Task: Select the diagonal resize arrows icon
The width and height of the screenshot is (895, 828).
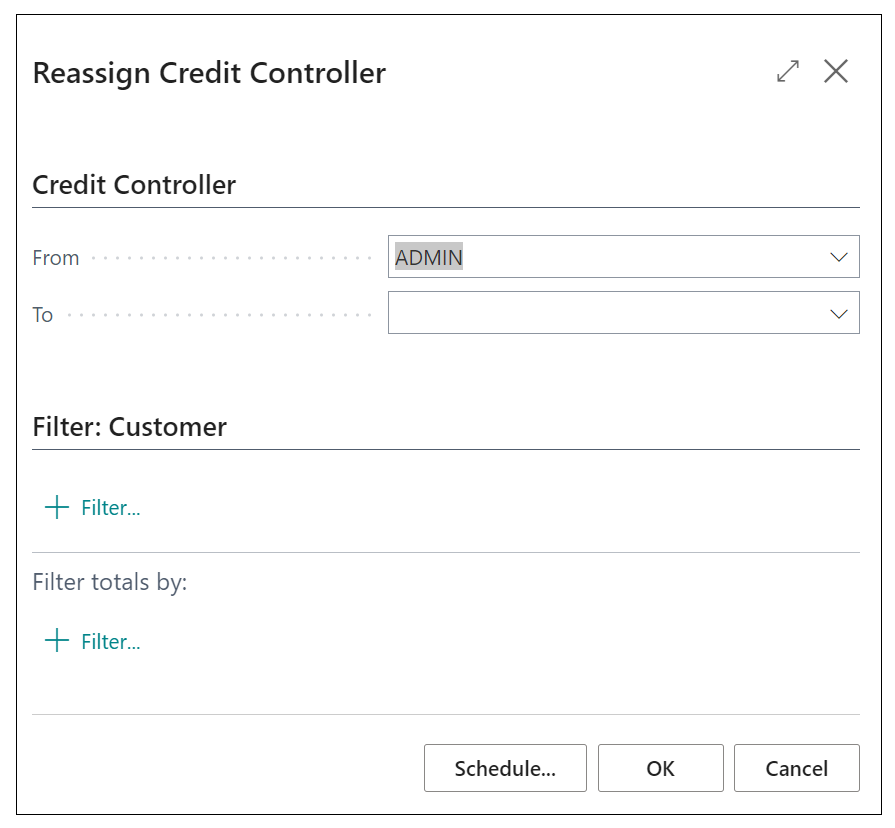Action: tap(788, 71)
